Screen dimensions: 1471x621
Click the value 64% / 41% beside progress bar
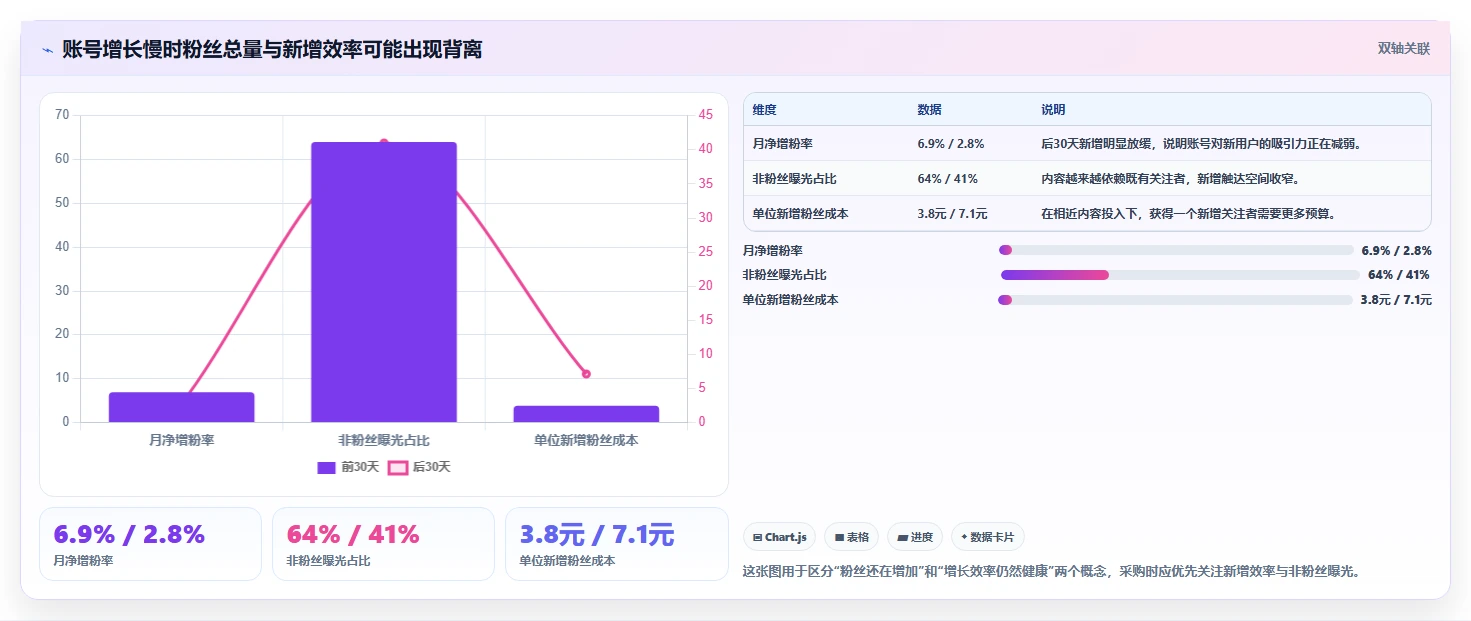[x=1398, y=275]
